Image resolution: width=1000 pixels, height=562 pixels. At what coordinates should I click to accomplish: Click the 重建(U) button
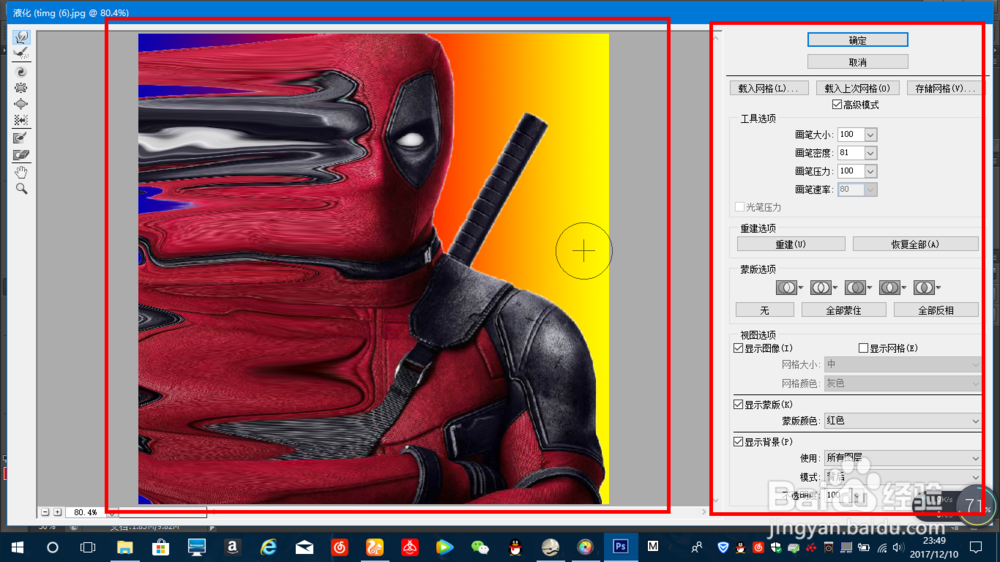pos(791,244)
